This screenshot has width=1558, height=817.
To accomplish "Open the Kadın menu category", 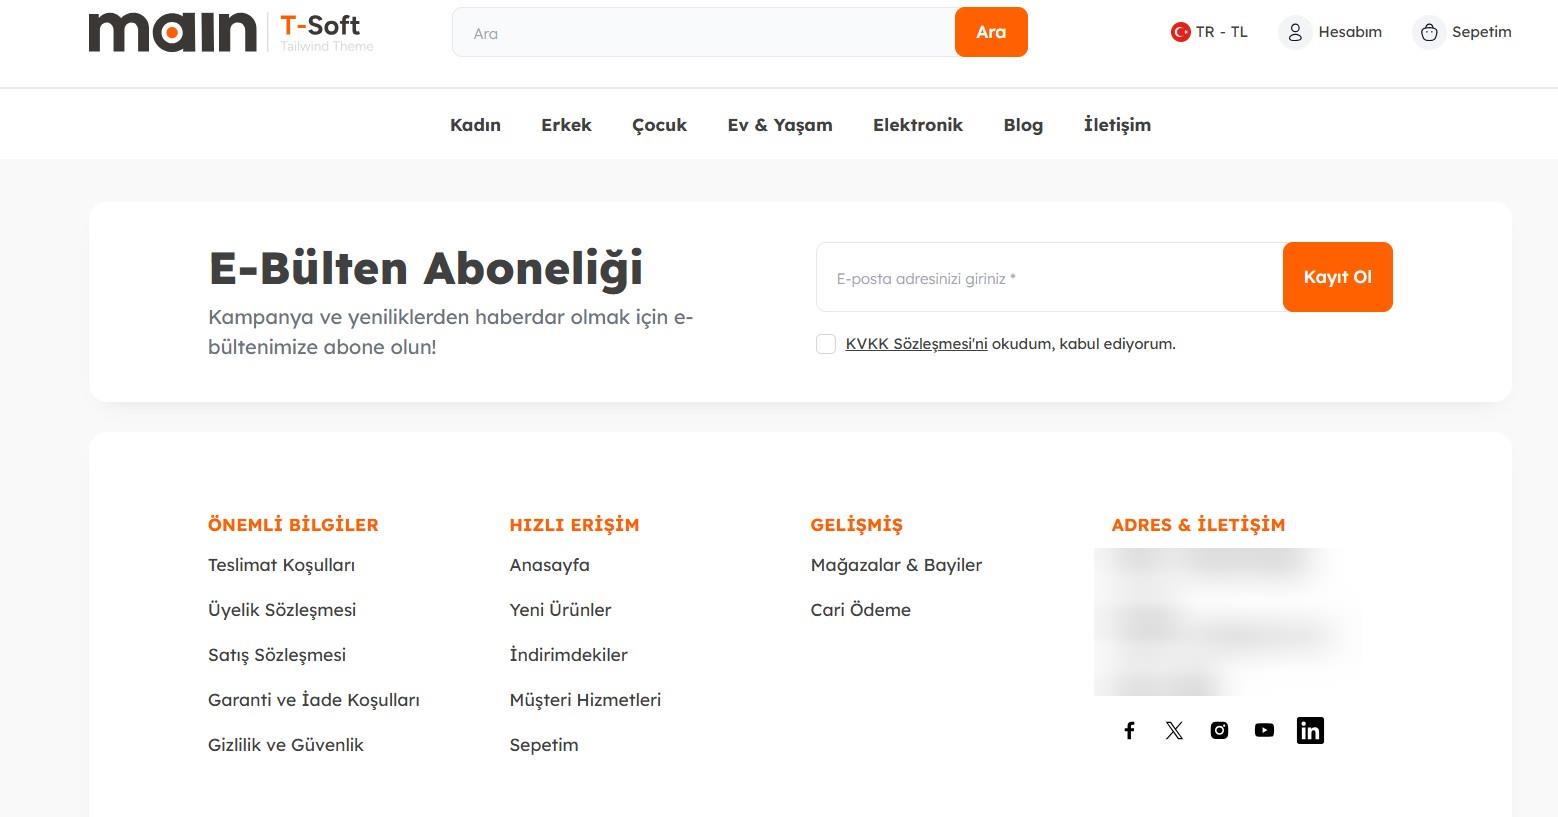I will click(475, 125).
